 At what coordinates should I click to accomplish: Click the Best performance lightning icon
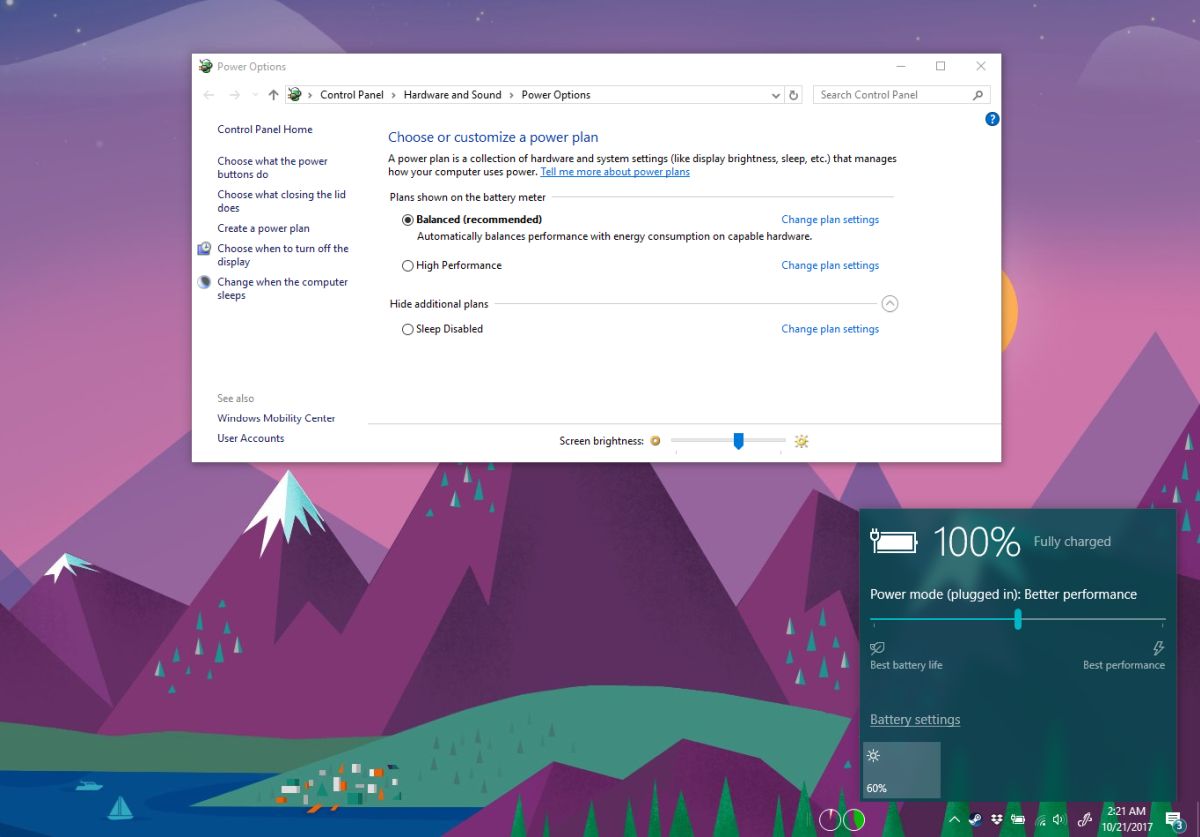click(x=1159, y=648)
